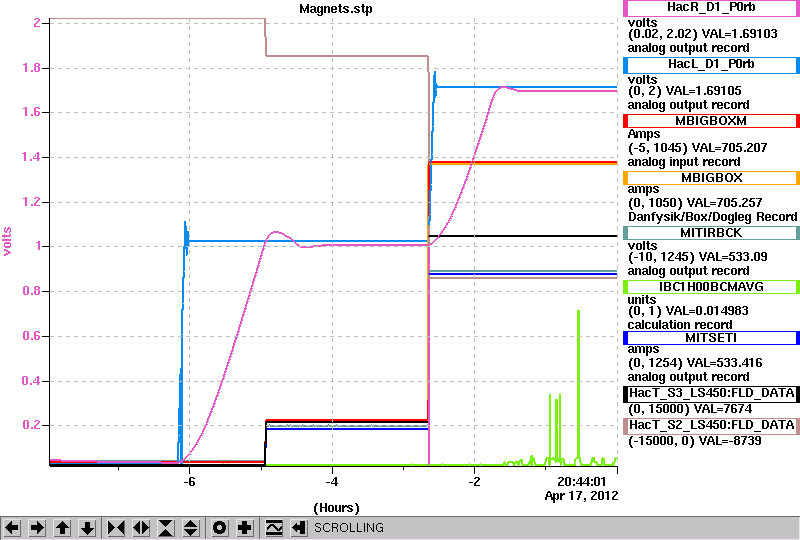Click the Magnets.stp graph title
The height and width of the screenshot is (540, 800).
(x=336, y=9)
